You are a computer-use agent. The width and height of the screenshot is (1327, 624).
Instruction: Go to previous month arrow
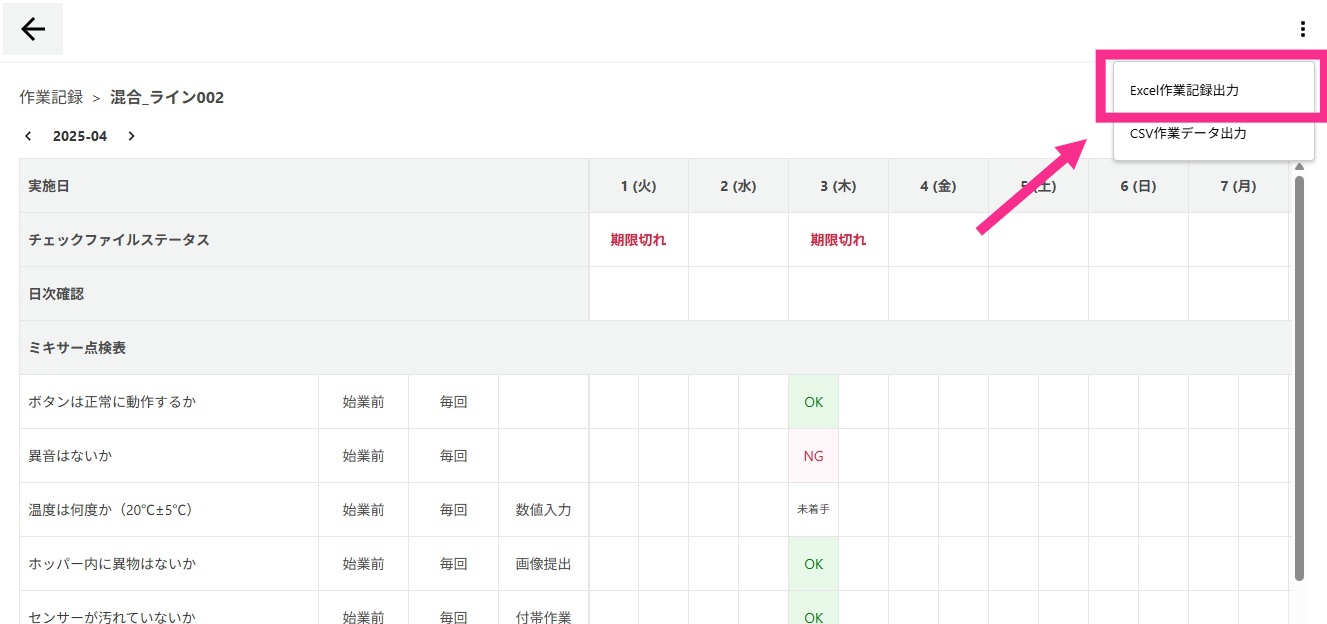[x=28, y=136]
